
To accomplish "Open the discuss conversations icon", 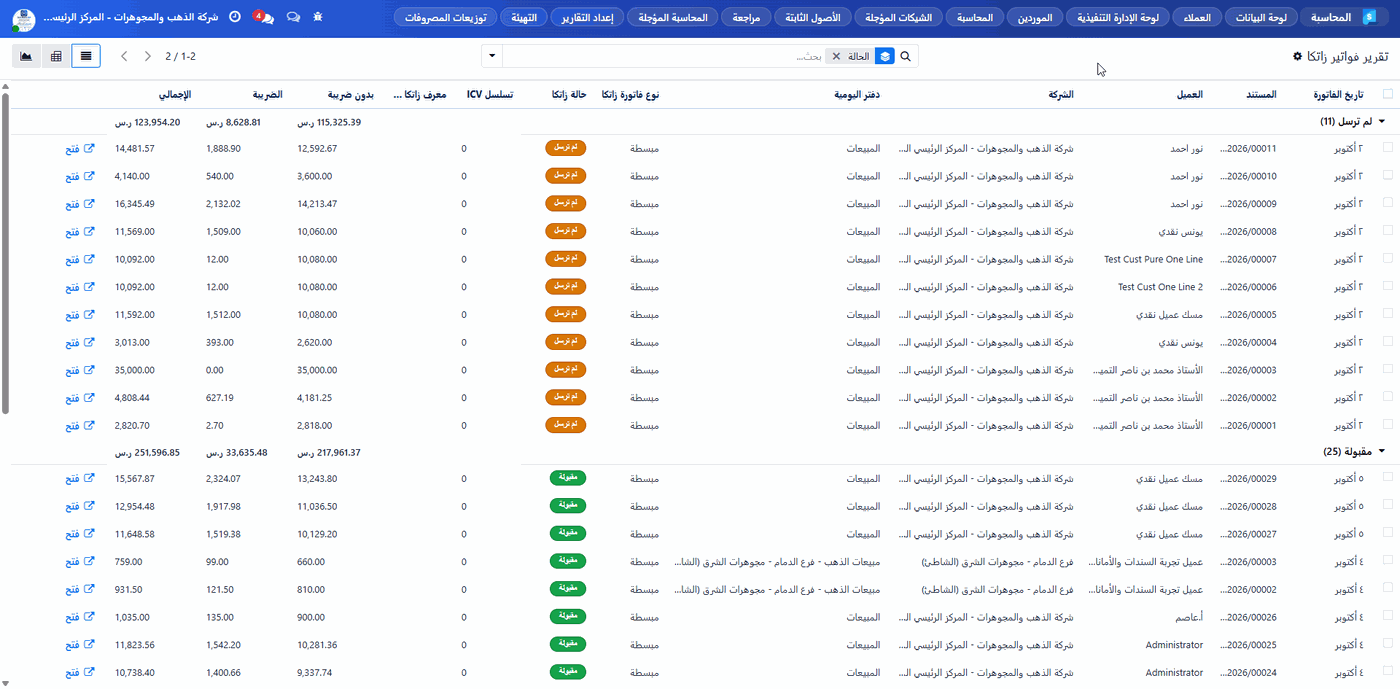I will pos(293,17).
